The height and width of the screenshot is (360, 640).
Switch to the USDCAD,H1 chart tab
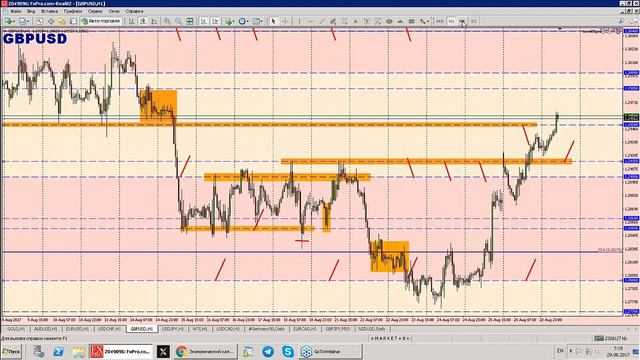click(228, 329)
